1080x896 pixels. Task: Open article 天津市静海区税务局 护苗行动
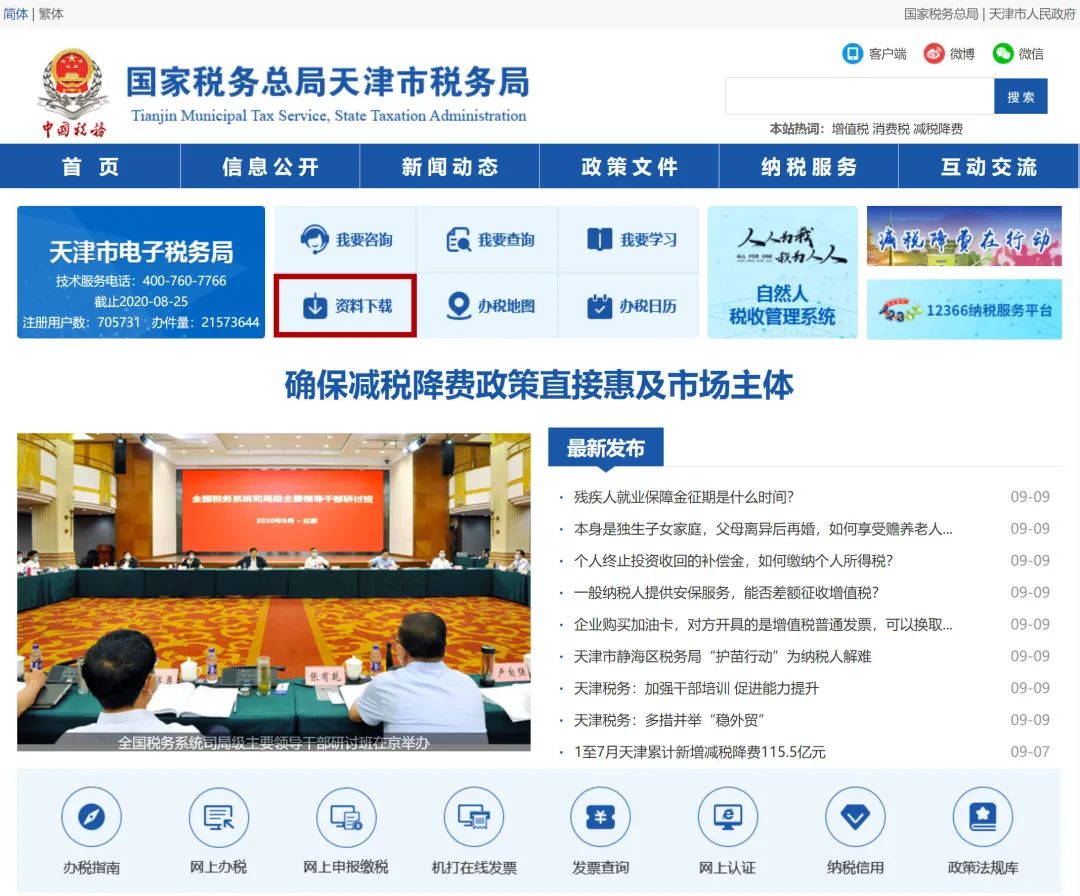(x=723, y=656)
